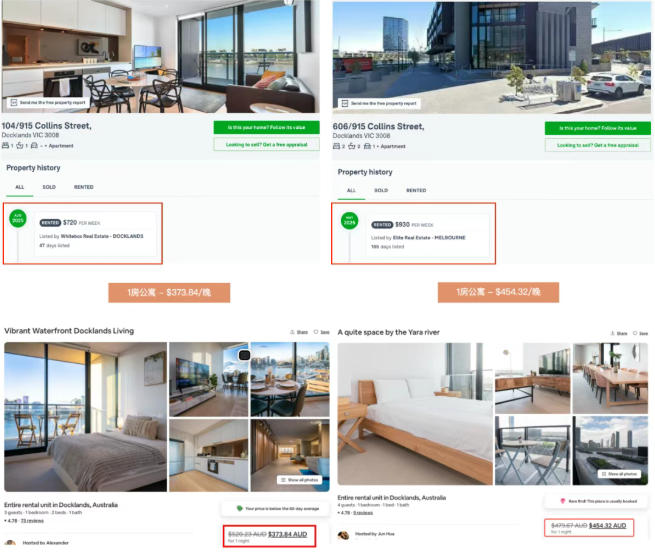This screenshot has width=655, height=552.
Task: Click Share icon on Yara river listing
Action: 612,333
